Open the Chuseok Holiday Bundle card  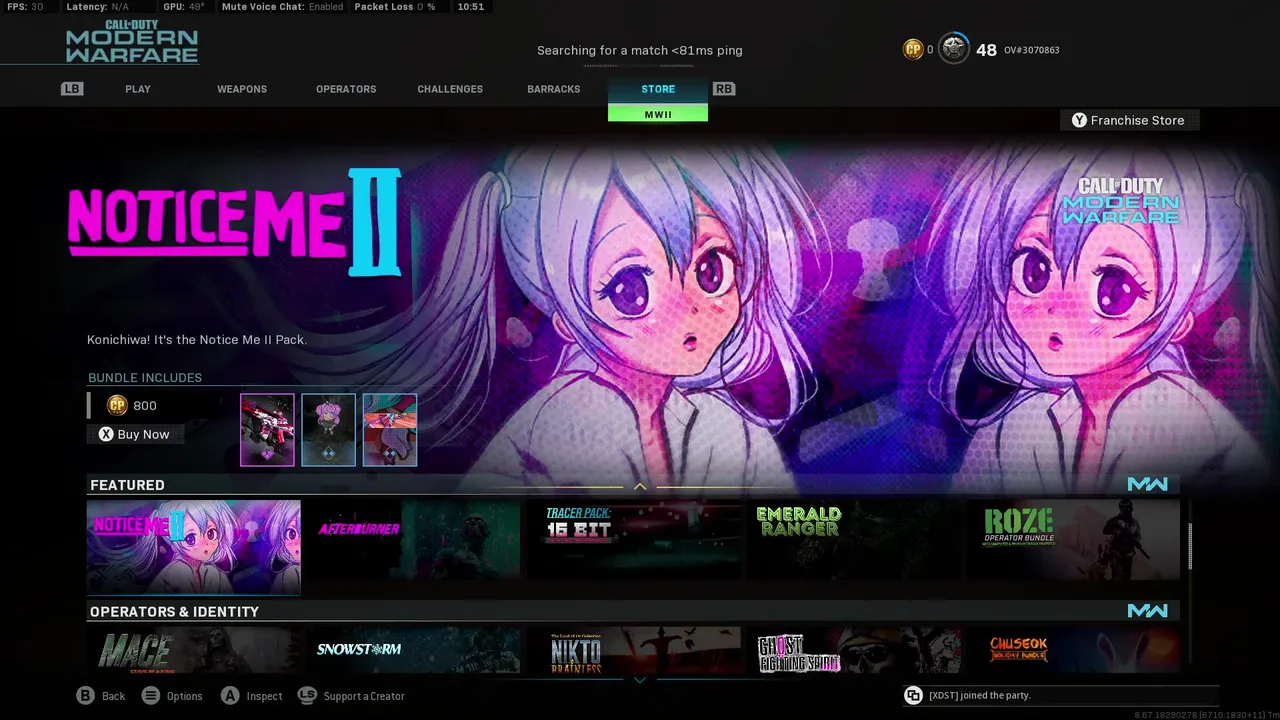click(x=1074, y=650)
